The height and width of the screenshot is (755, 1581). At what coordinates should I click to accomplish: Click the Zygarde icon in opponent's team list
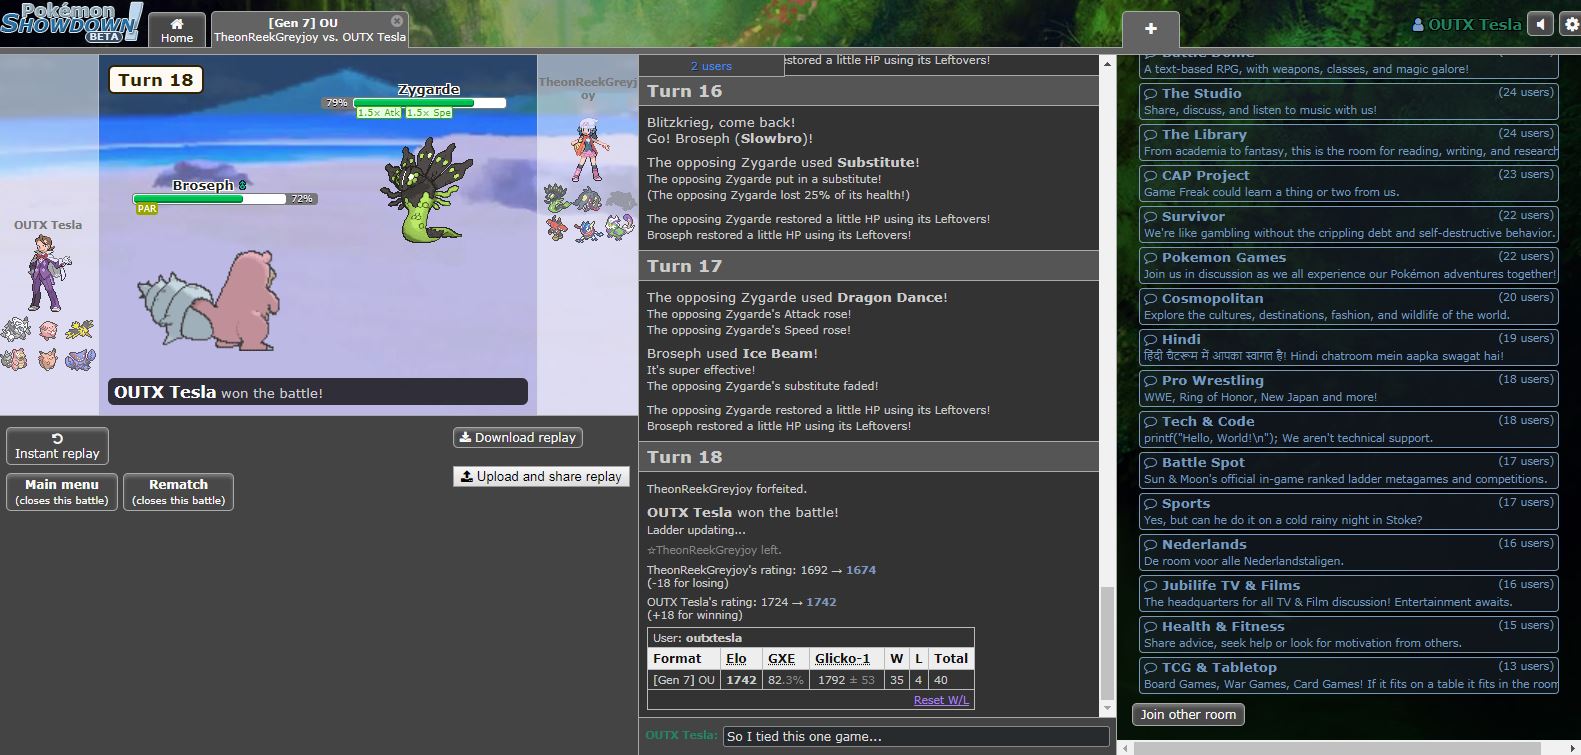[x=557, y=198]
